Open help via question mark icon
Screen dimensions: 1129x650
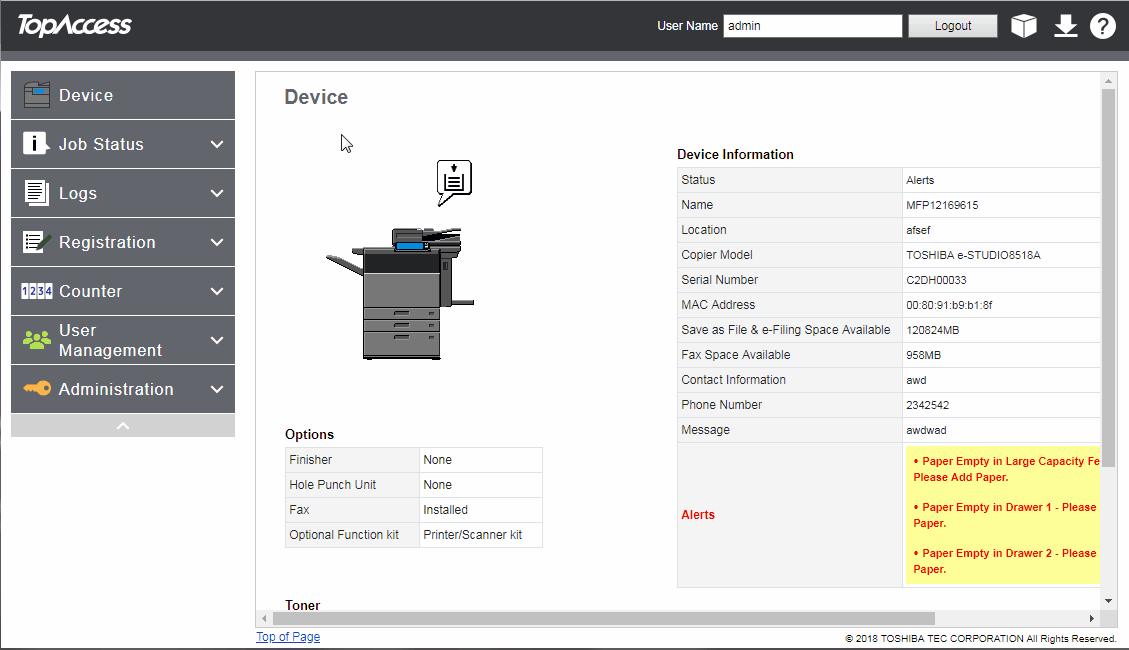tap(1102, 26)
